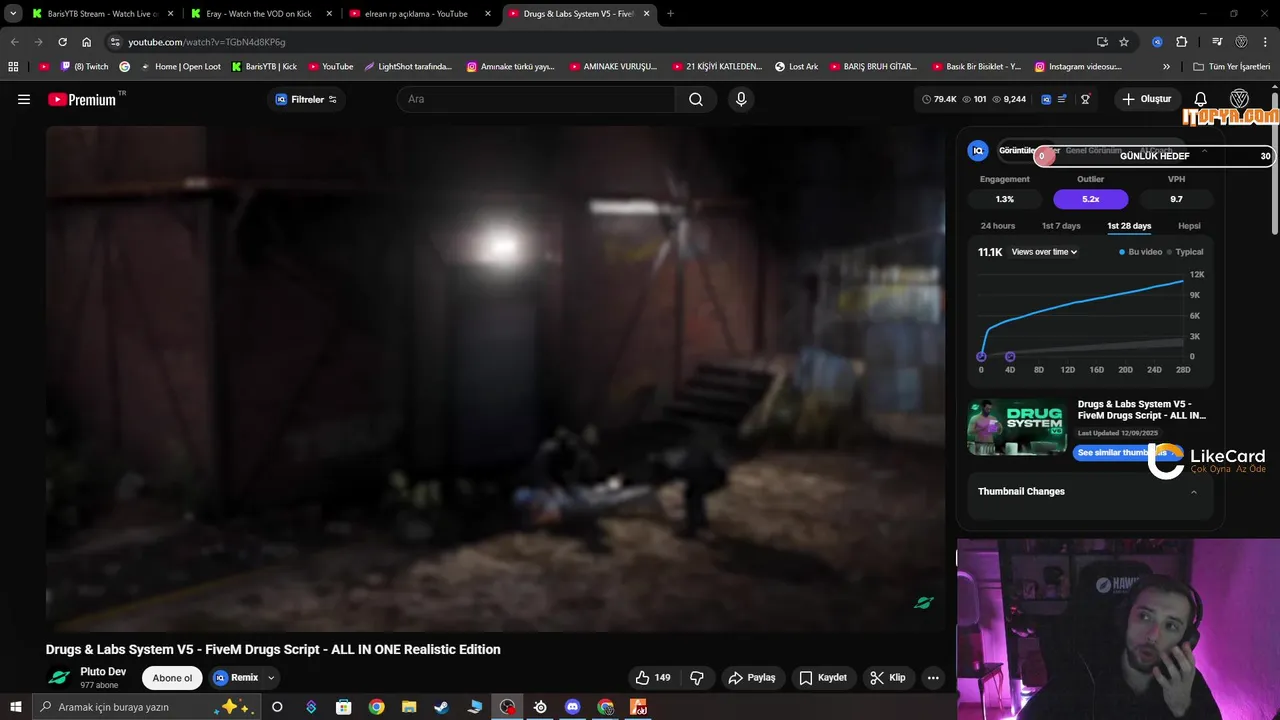Open Tüm Yer İşaretleri bookmarks folder
Image resolution: width=1280 pixels, height=720 pixels.
click(x=1231, y=67)
